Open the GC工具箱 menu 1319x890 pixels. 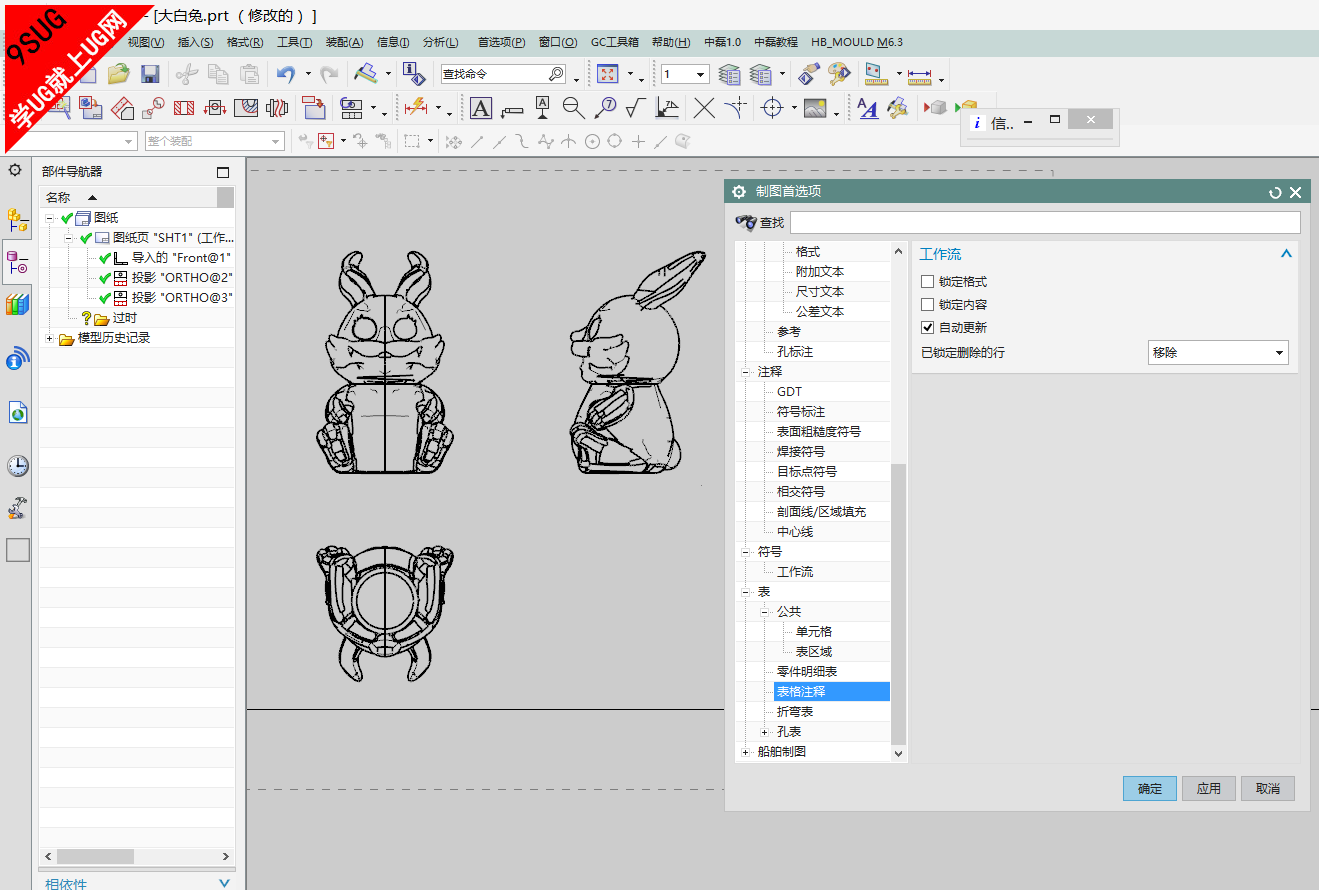click(615, 42)
